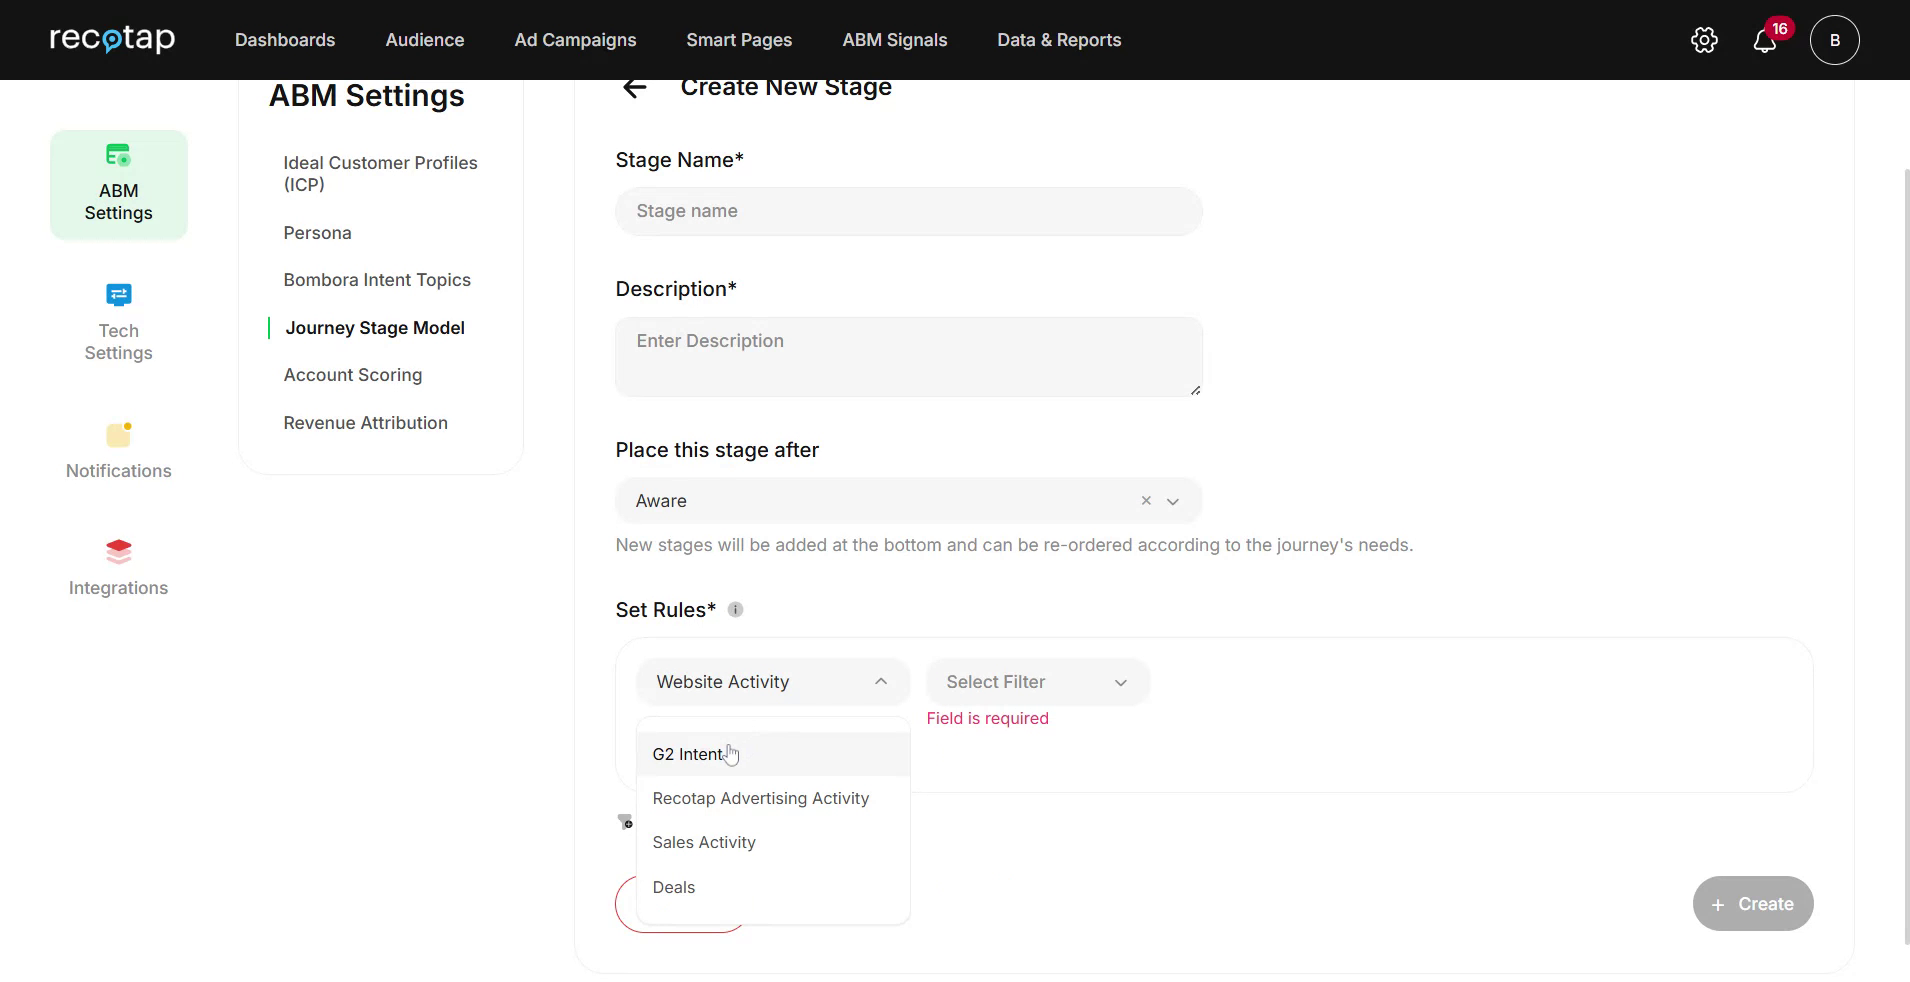
Task: Click the Create button
Action: click(x=1752, y=903)
